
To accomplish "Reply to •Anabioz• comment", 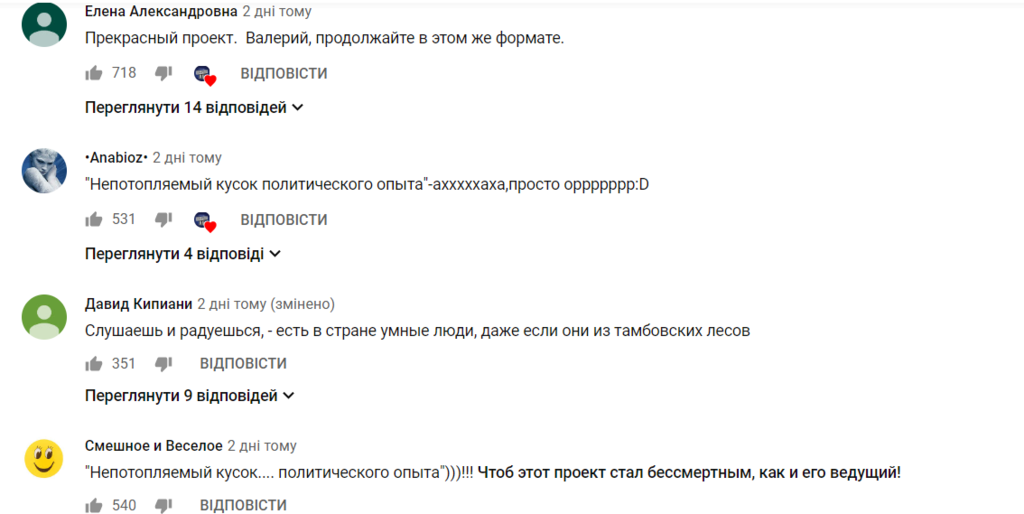I will click(284, 220).
